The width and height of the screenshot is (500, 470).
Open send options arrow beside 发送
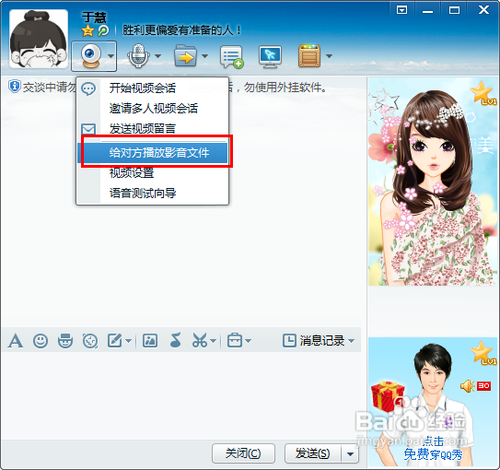click(350, 454)
